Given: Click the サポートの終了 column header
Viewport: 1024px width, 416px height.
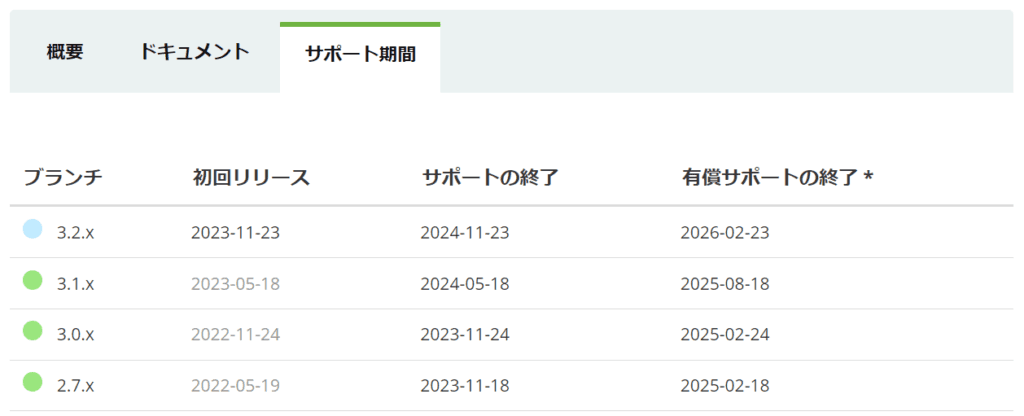Looking at the screenshot, I should click(489, 178).
